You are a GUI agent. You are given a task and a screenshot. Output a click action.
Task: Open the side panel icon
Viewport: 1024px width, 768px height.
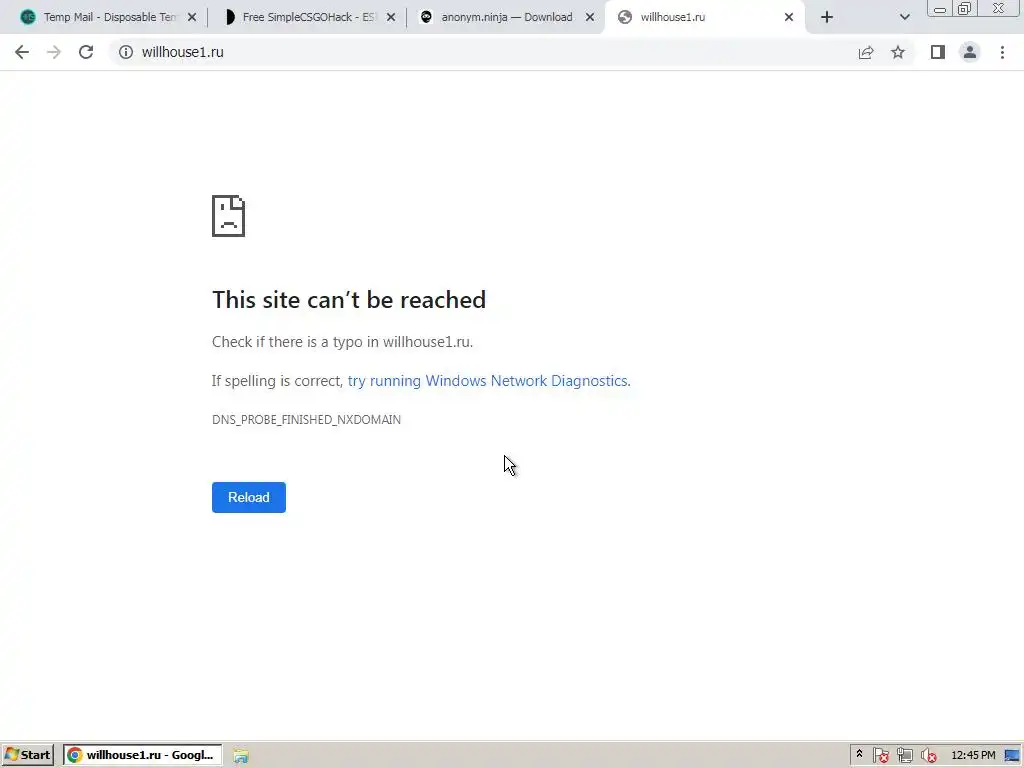pos(938,52)
